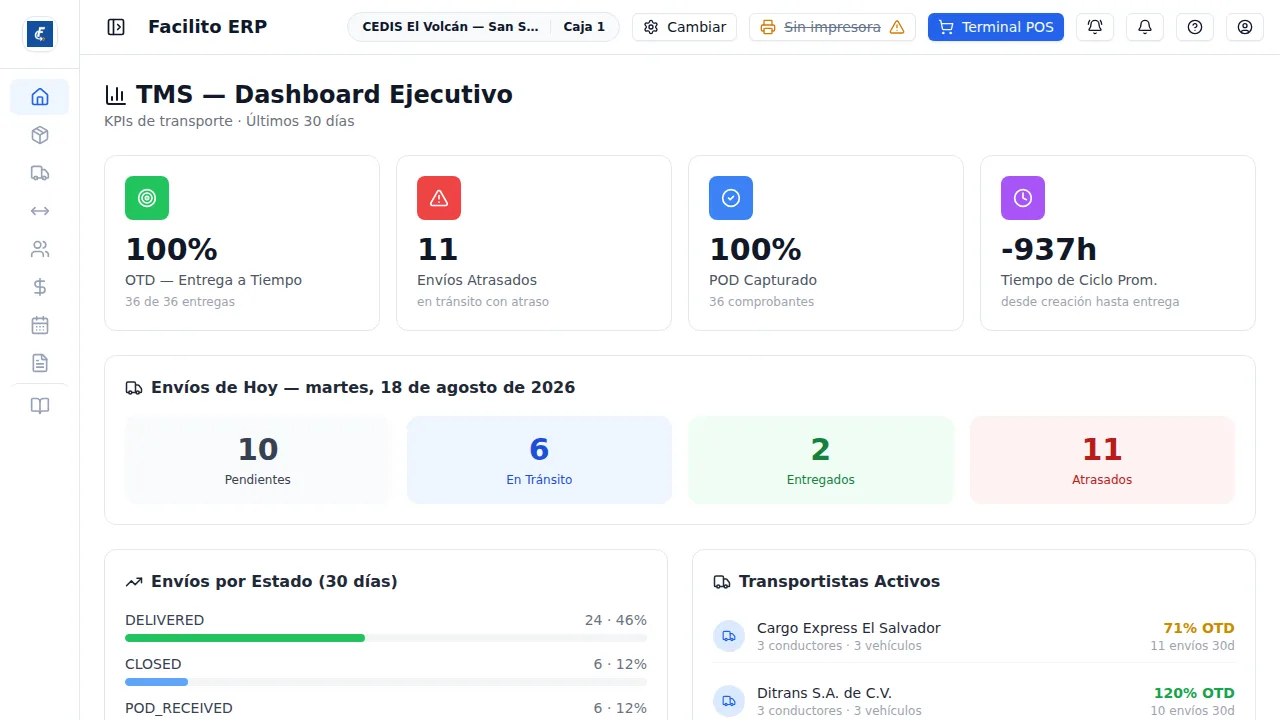Select the Atrasados count tile

1102,460
